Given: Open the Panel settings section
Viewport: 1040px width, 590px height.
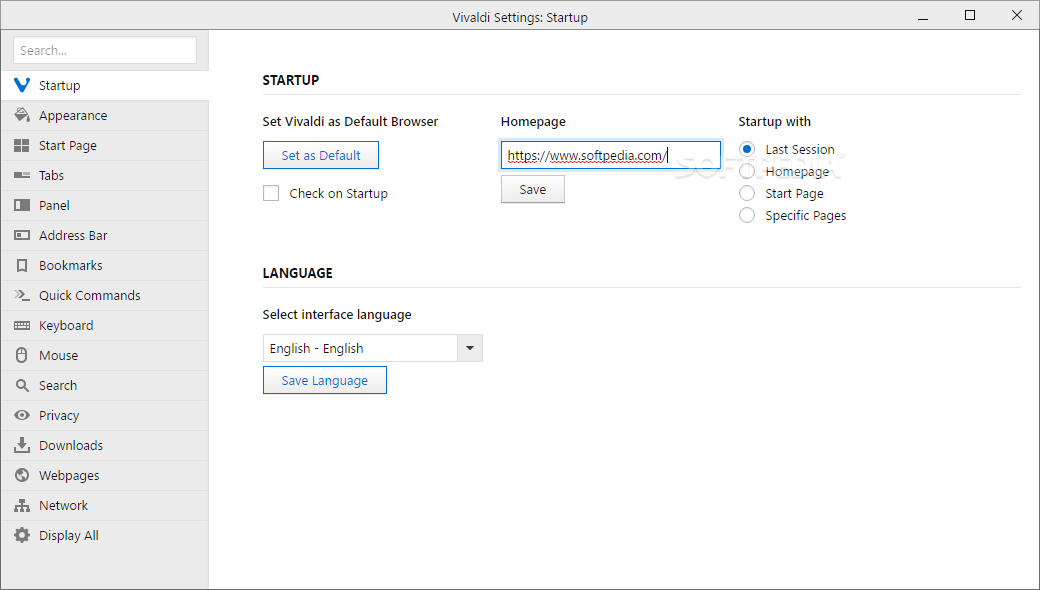Looking at the screenshot, I should click(x=105, y=206).
